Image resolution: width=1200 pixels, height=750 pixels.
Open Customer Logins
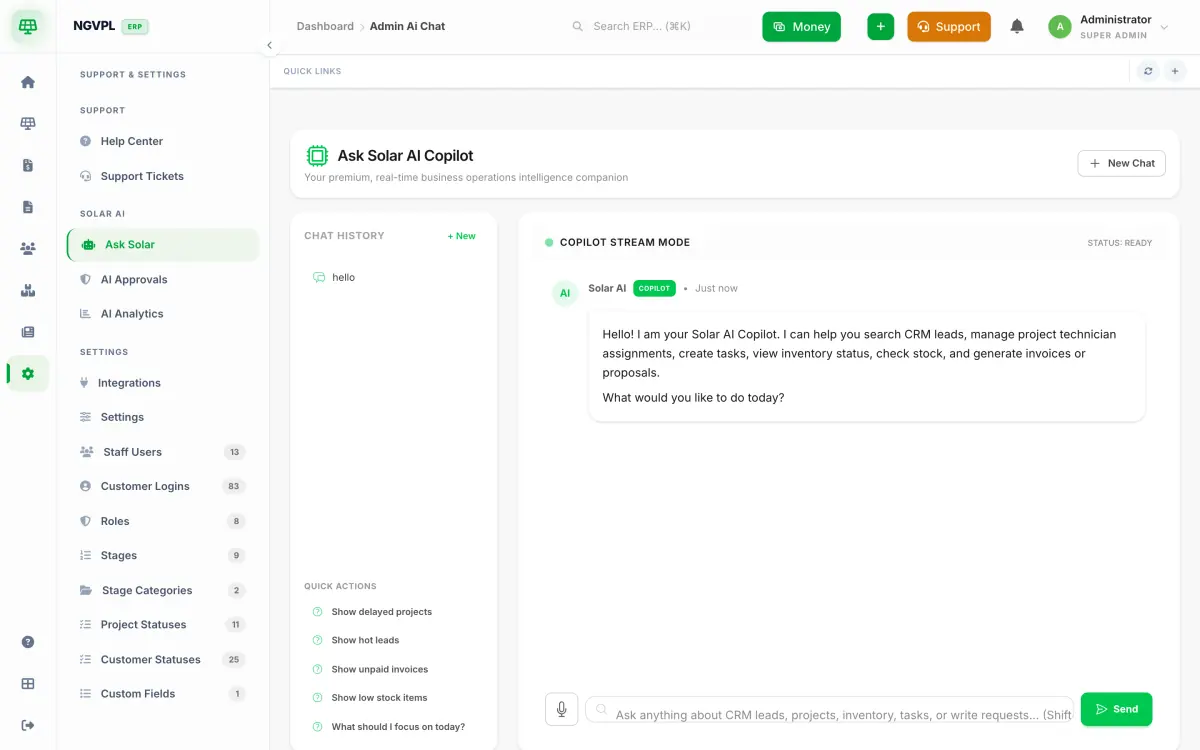[x=162, y=486]
